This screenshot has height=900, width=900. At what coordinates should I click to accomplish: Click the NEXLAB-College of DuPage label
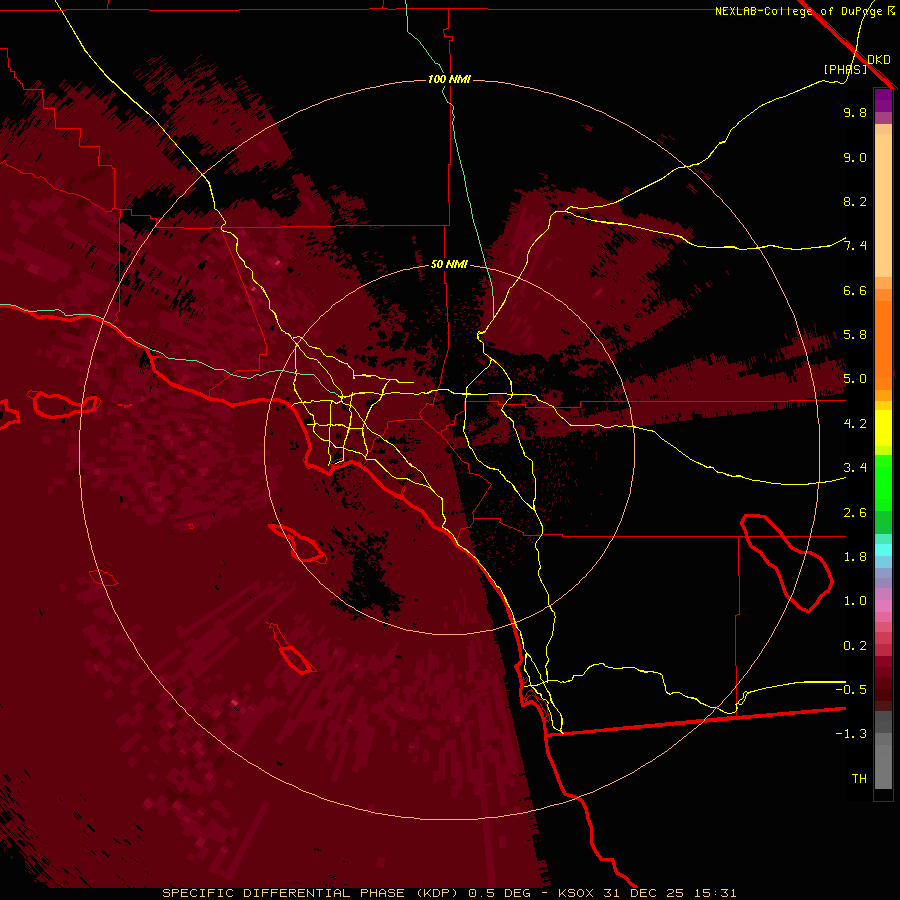[804, 11]
